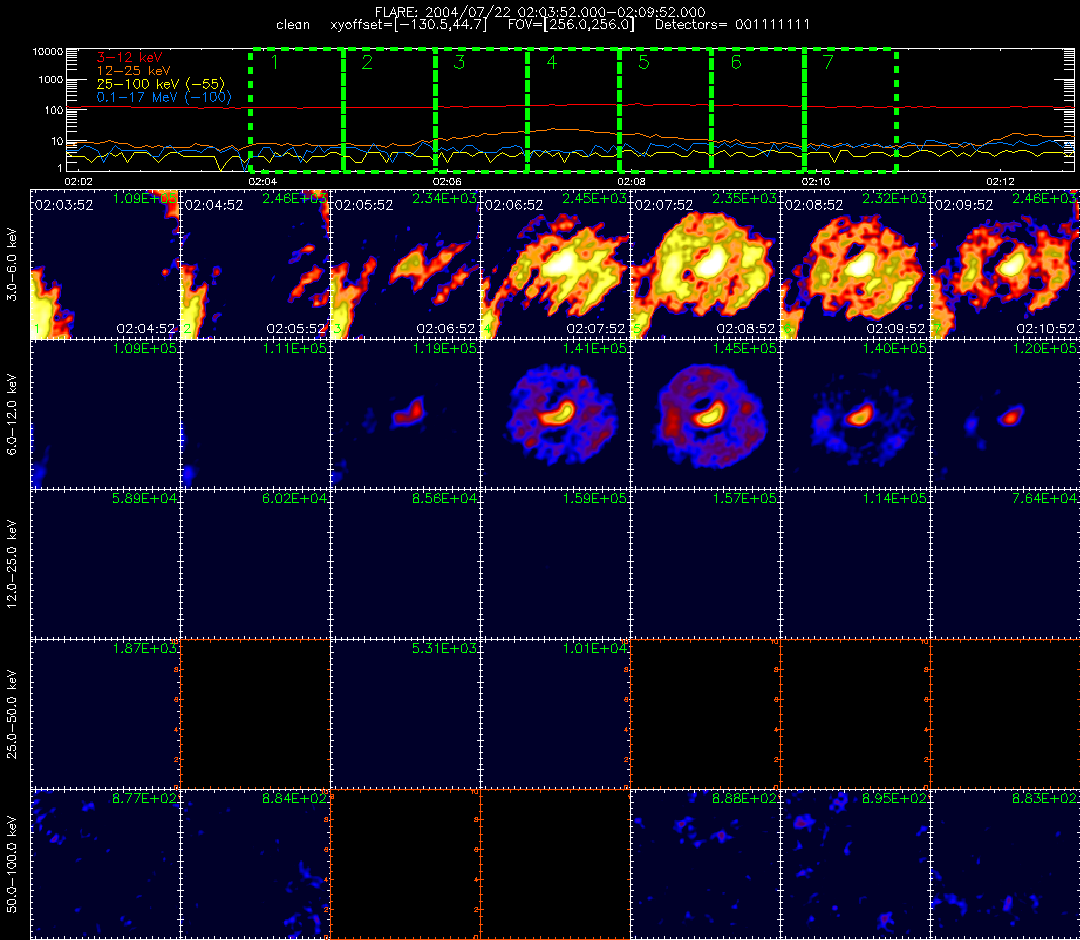1080x940 pixels.
Task: Select 12.0-25.0 keV image labeled 7.64E+04
Action: [1006, 564]
